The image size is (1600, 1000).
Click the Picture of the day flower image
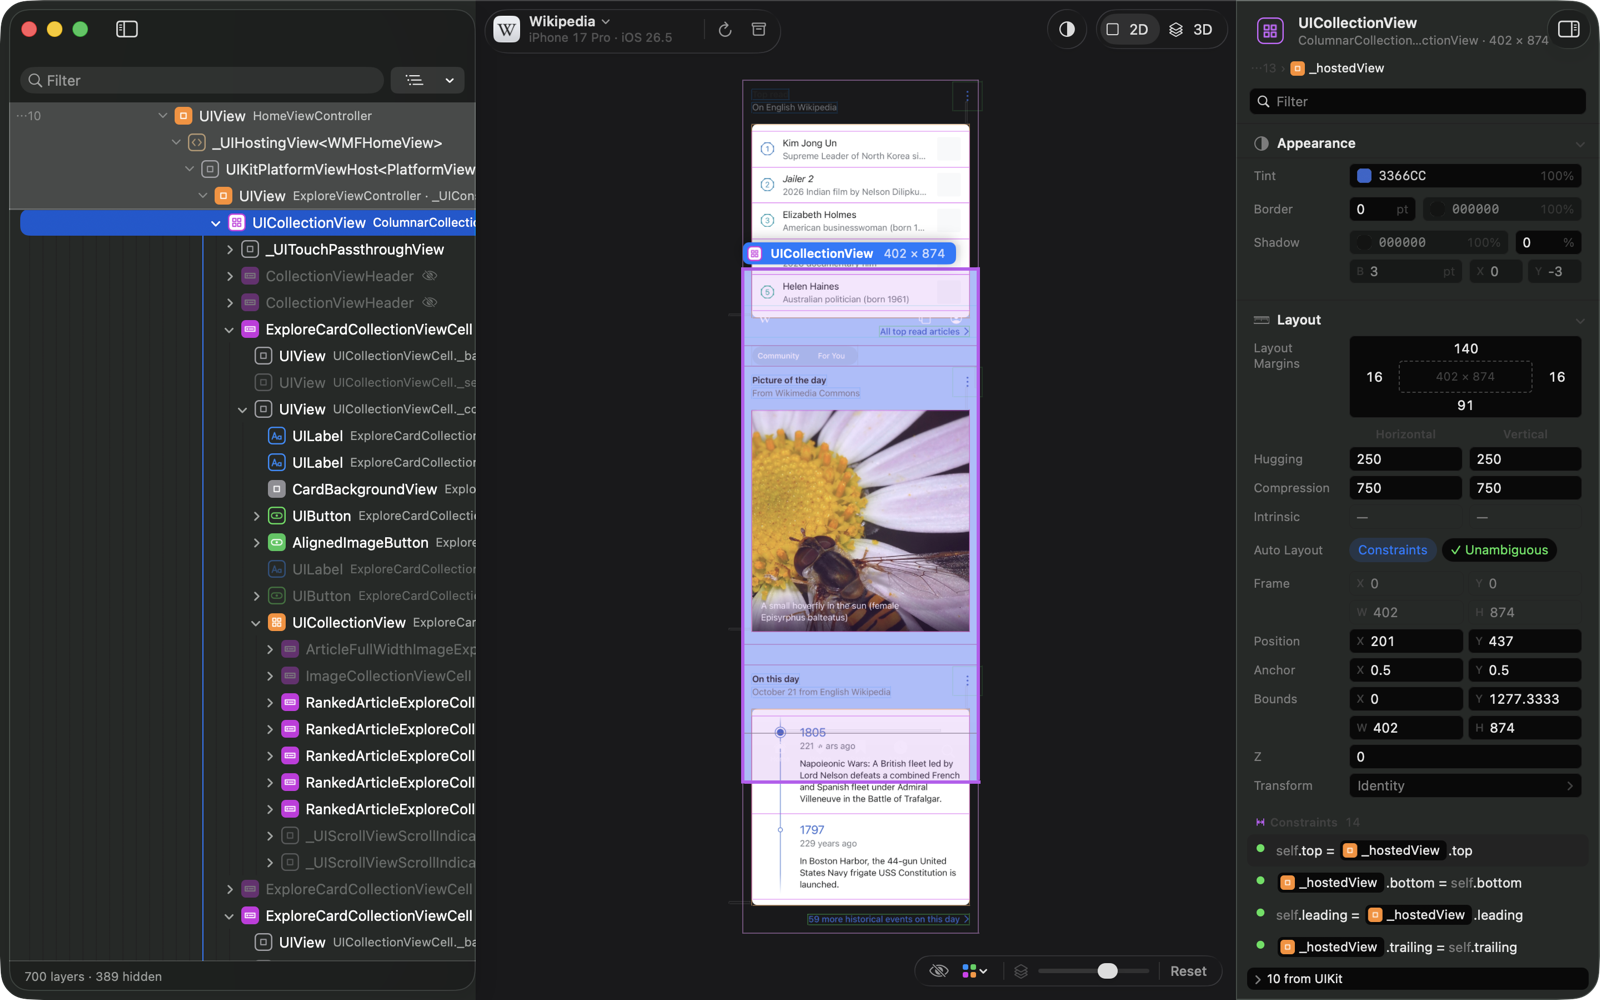pos(860,520)
